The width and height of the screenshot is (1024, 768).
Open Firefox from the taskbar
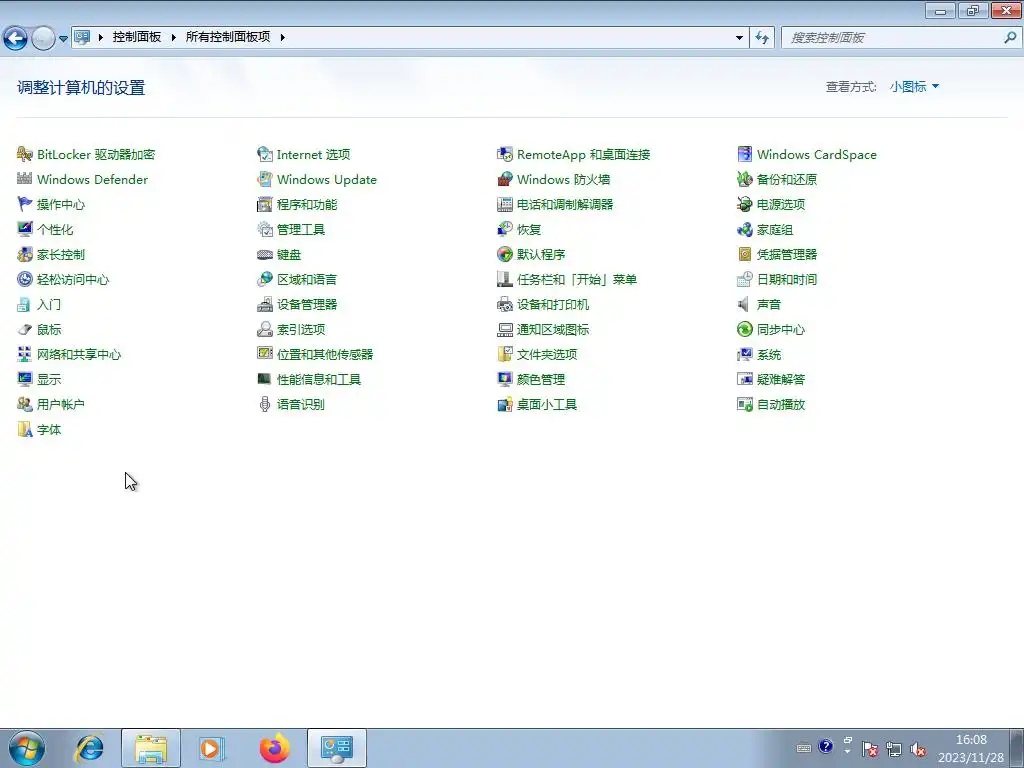click(274, 748)
